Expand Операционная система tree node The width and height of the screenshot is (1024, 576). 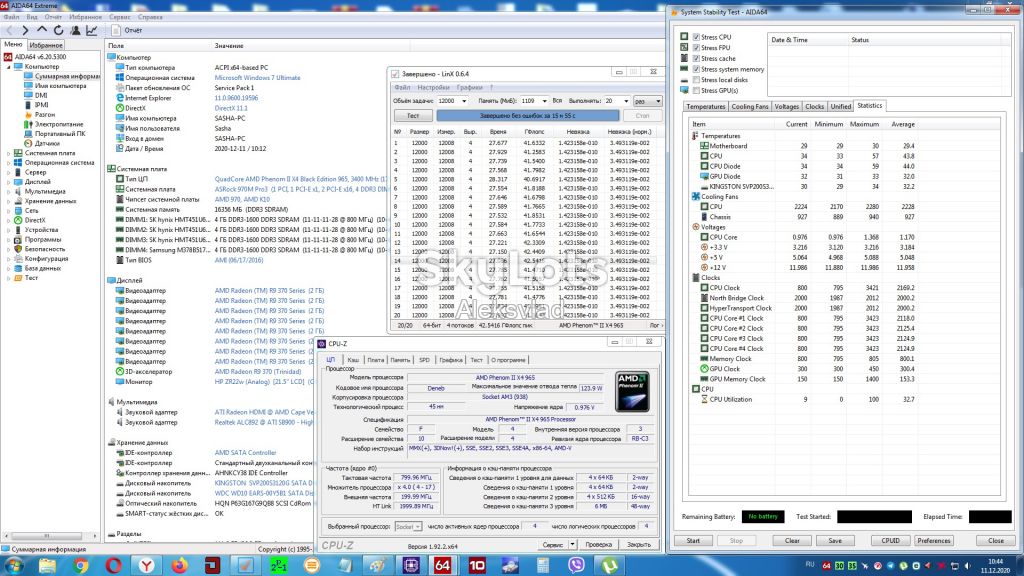click(8, 163)
